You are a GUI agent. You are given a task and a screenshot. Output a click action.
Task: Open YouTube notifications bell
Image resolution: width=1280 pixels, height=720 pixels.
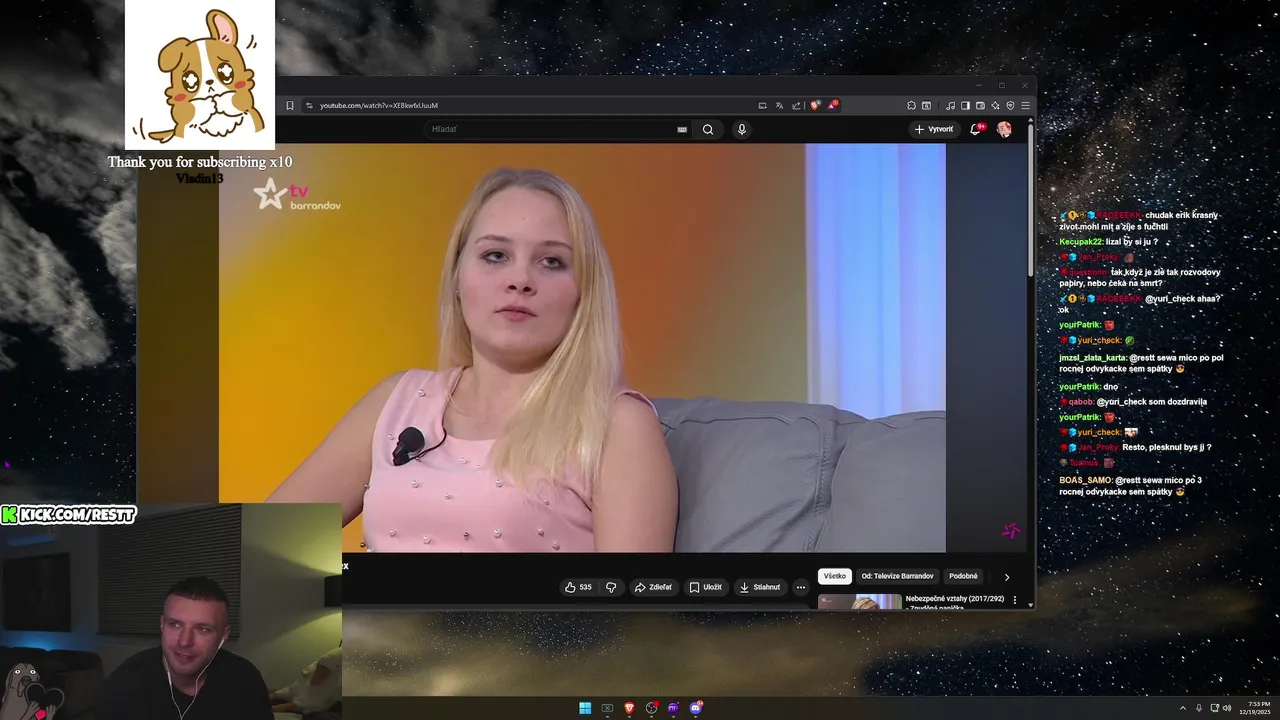pyautogui.click(x=977, y=129)
